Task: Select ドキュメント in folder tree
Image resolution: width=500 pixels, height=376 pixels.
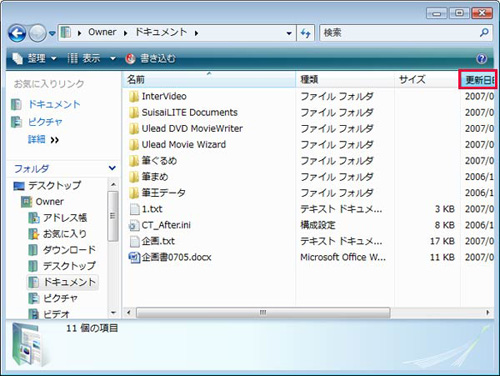Action: [69, 282]
